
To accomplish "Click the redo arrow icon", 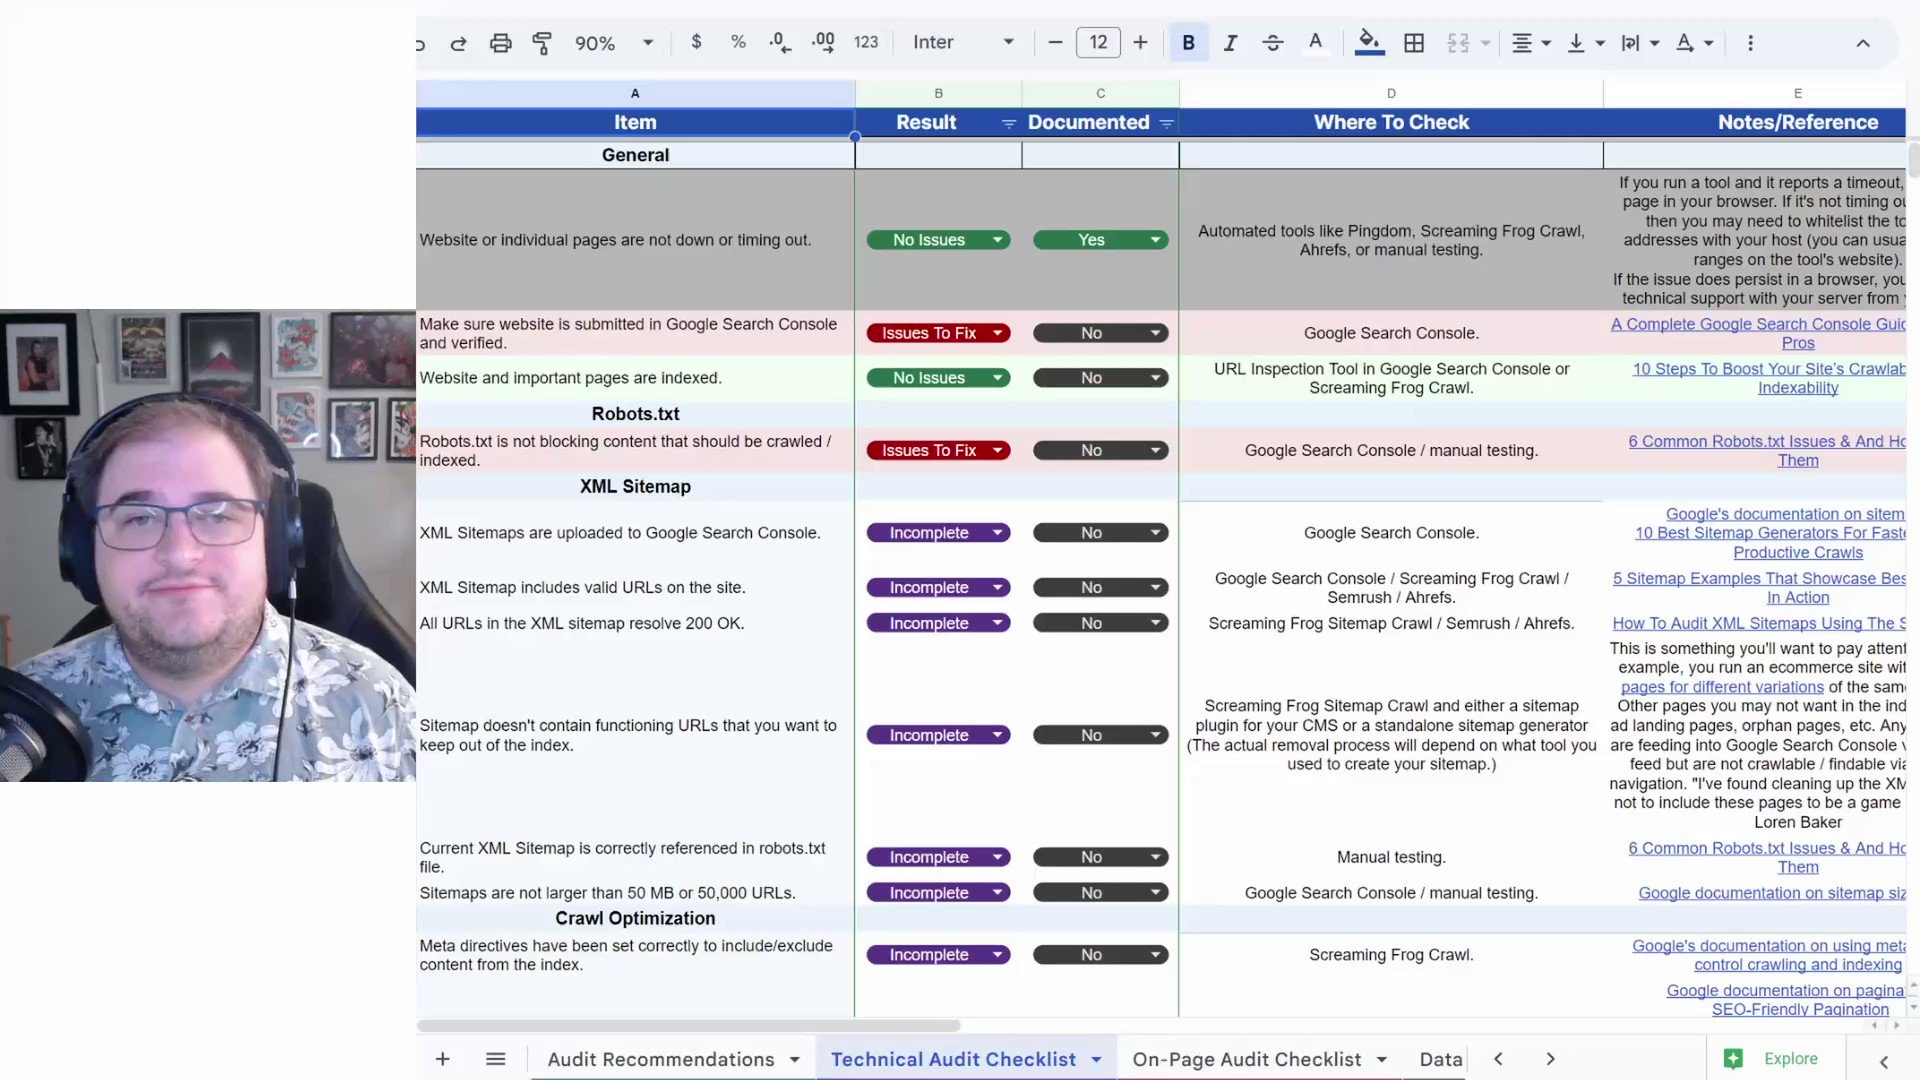I will [x=458, y=43].
